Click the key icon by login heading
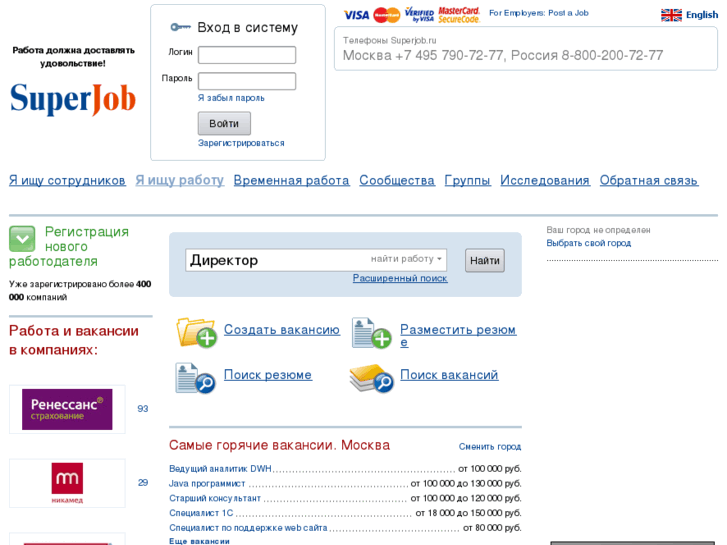Screen dimensions: 727x545 tap(180, 27)
